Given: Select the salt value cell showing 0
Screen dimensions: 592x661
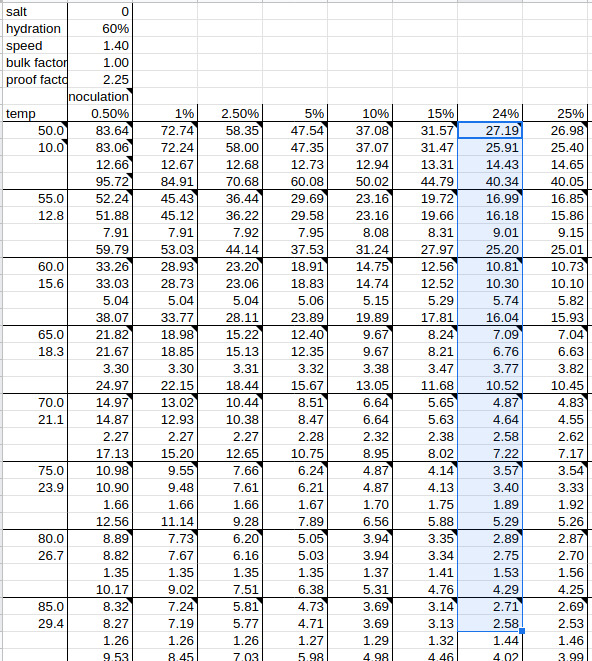Looking at the screenshot, I should tap(100, 11).
